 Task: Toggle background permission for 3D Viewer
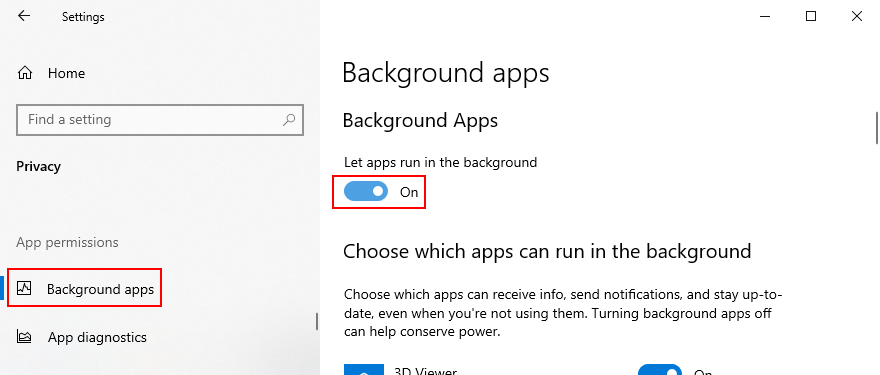[x=660, y=371]
